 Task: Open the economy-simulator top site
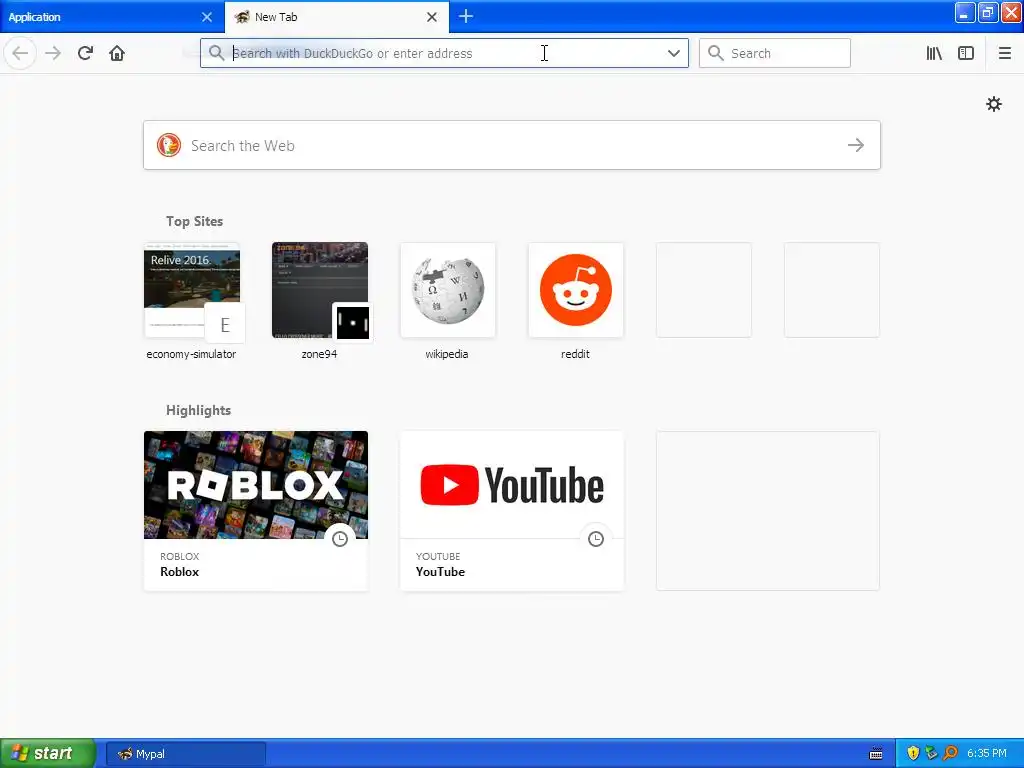(x=191, y=290)
